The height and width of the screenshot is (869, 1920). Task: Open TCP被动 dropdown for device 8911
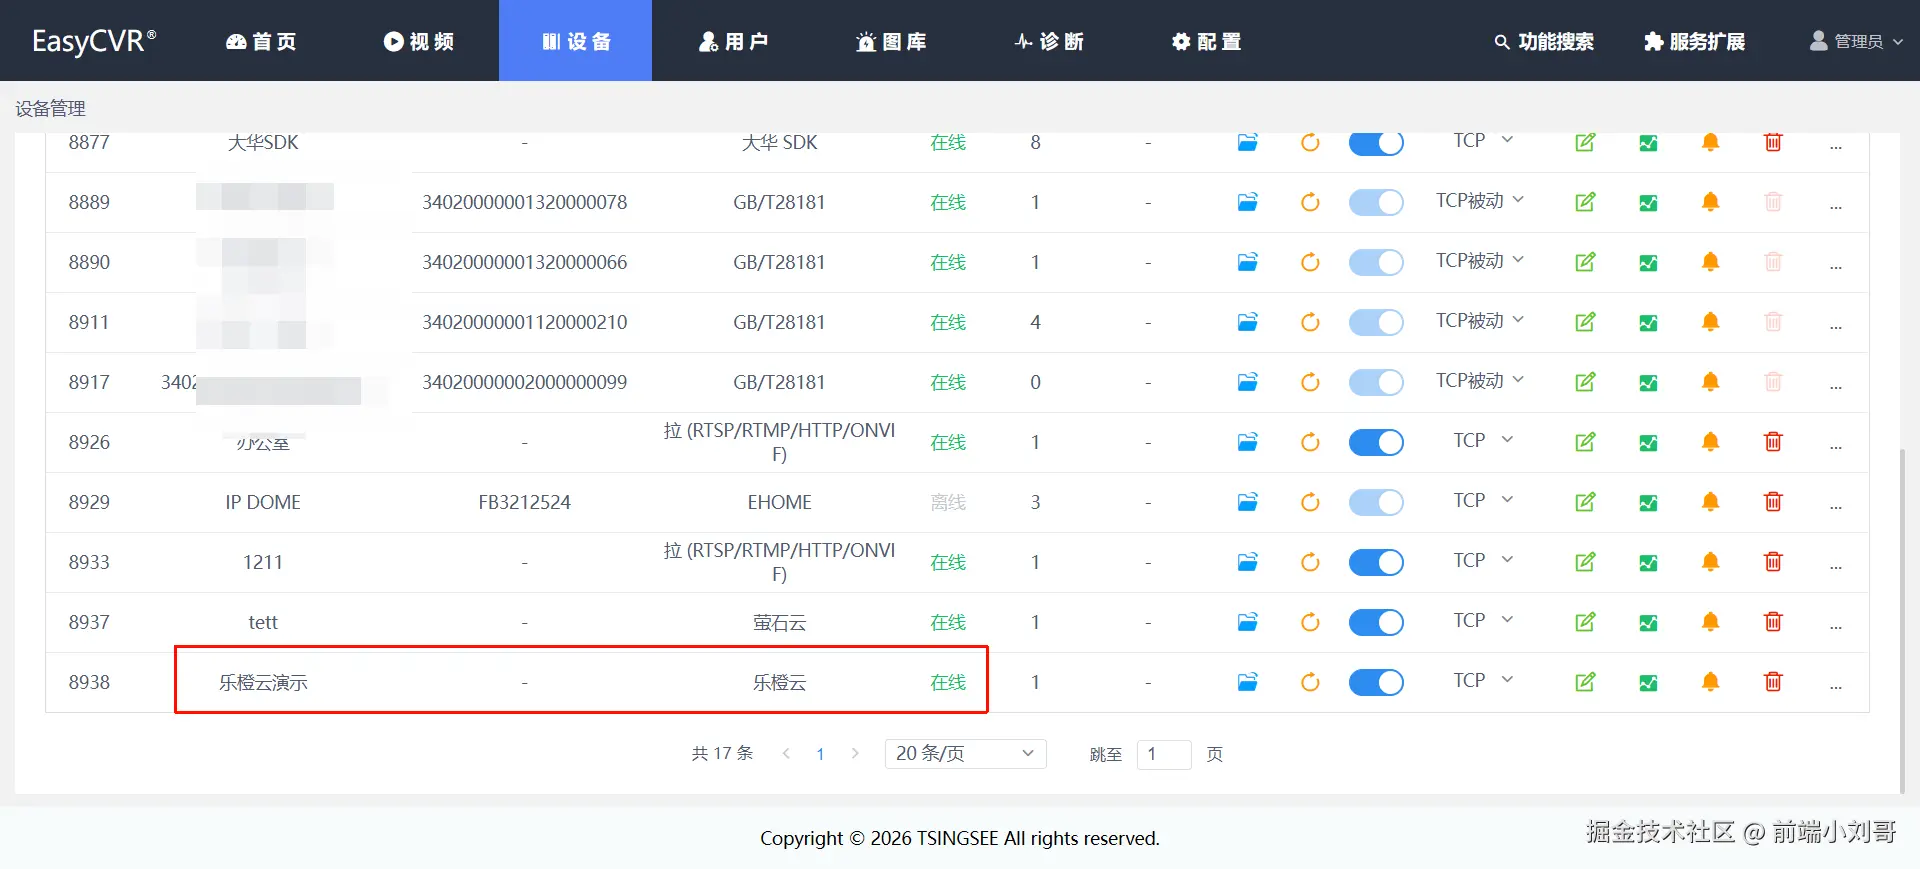click(x=1480, y=321)
